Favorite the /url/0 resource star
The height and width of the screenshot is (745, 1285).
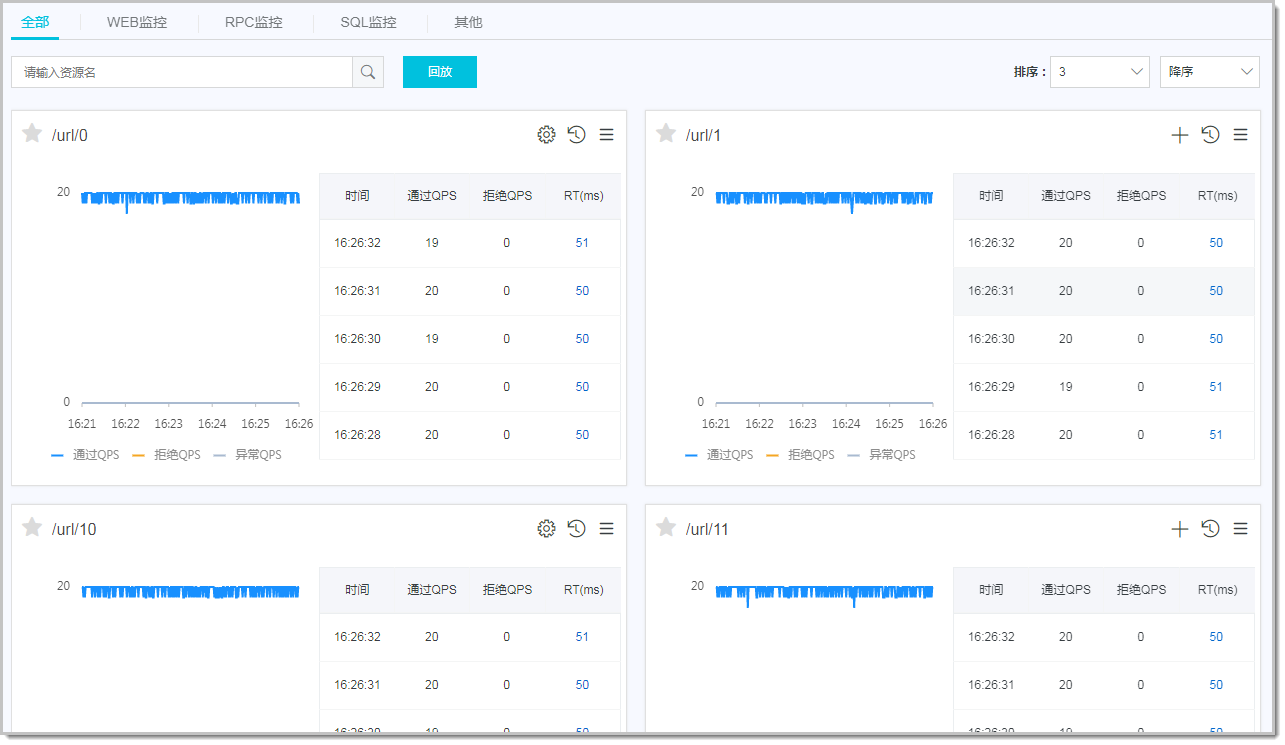[32, 134]
